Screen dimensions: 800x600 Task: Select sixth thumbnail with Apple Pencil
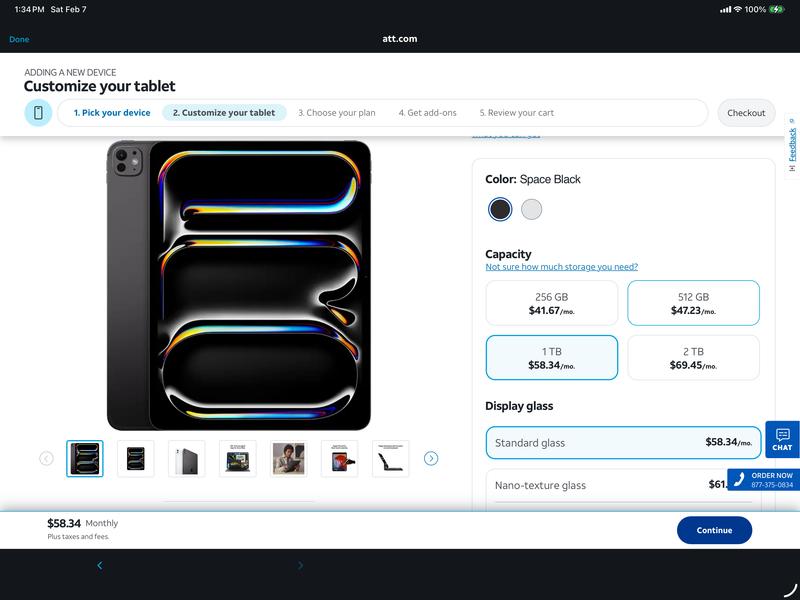[340, 459]
